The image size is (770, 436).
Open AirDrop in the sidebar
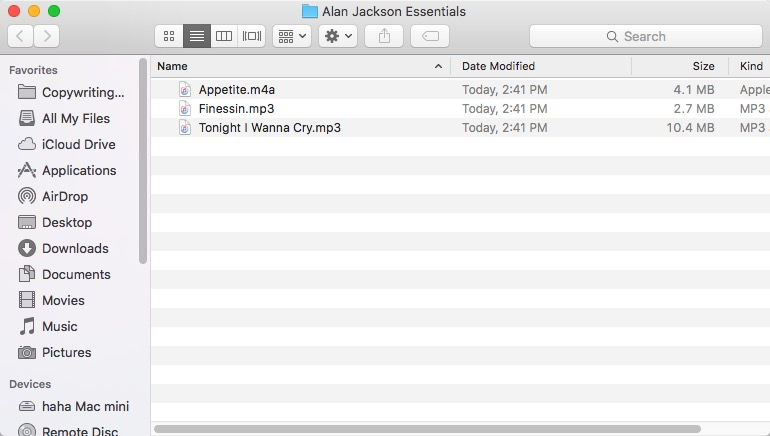[65, 196]
